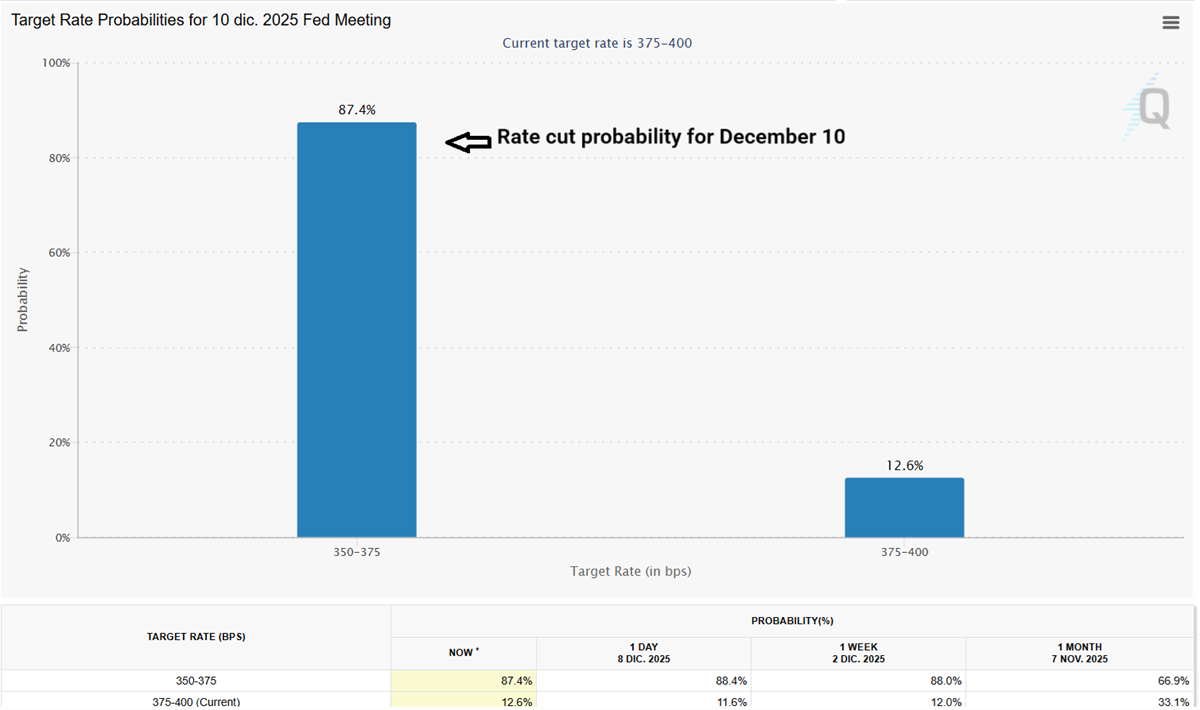Screen dimensions: 1200x710
Task: Highlight the NOW column header
Action: coord(463,652)
